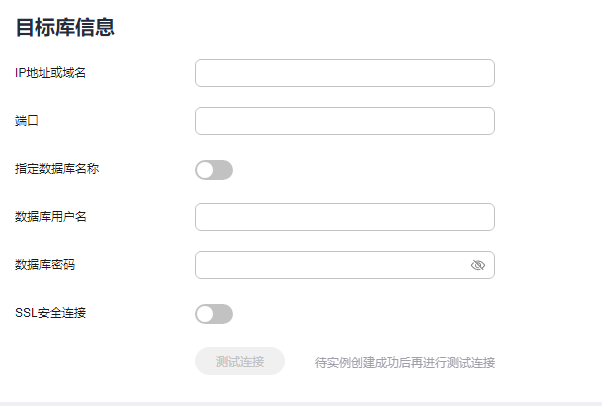
Task: Select the hint text 待实例创建成功后再进行测试连接
Action: pos(405,362)
